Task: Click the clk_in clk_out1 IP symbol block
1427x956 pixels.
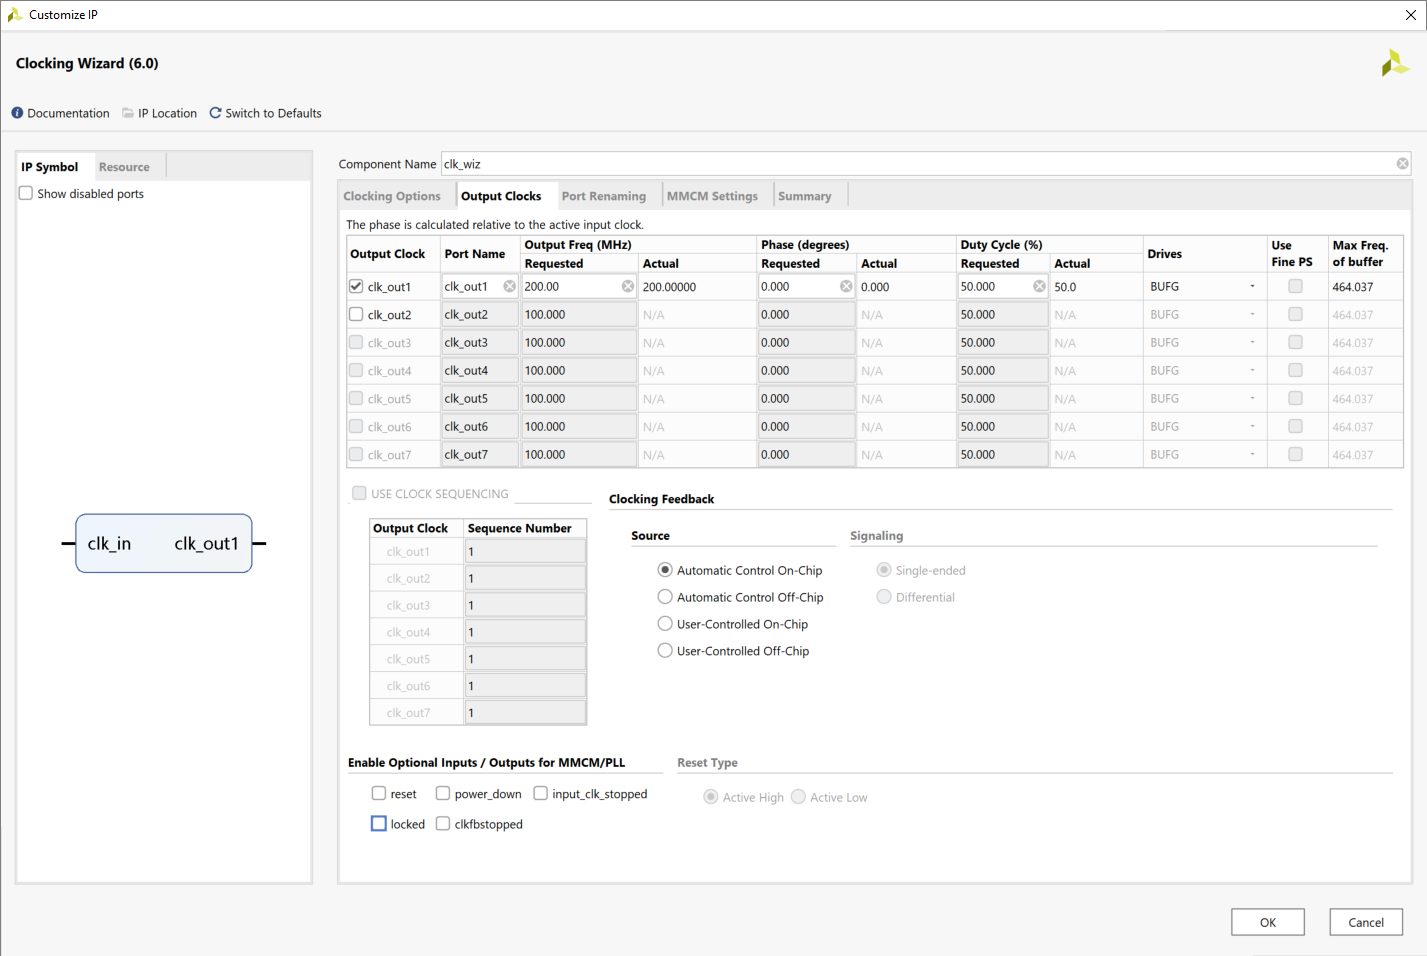Action: pyautogui.click(x=164, y=543)
